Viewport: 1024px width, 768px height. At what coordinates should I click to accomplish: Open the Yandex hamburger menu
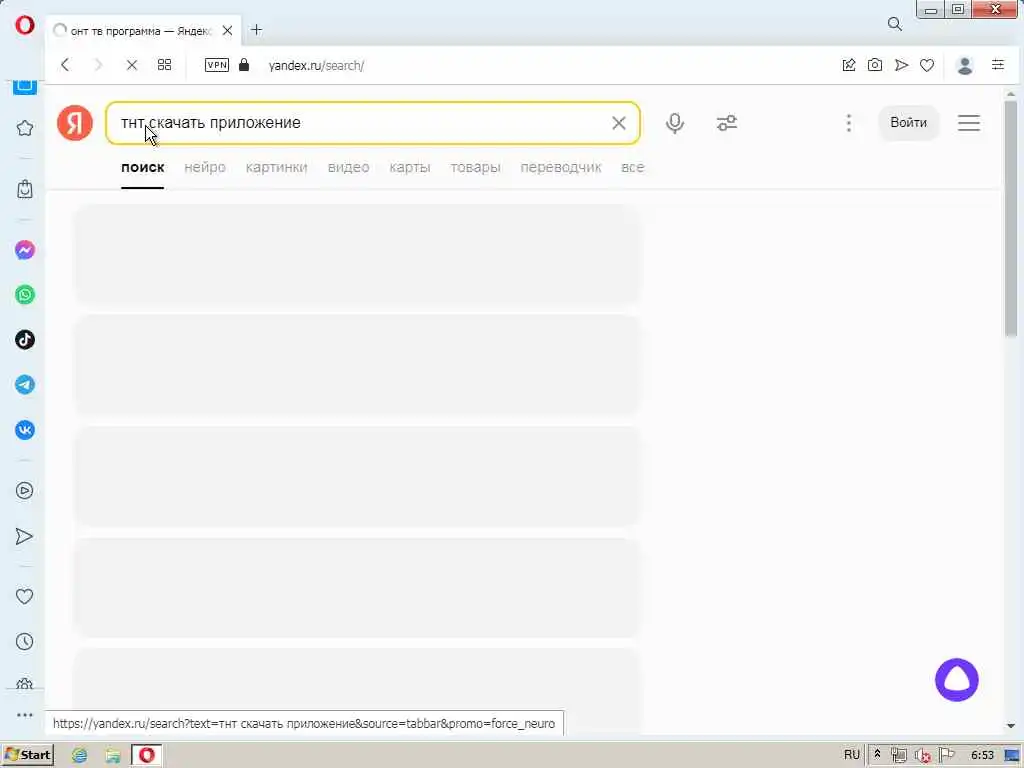point(968,123)
